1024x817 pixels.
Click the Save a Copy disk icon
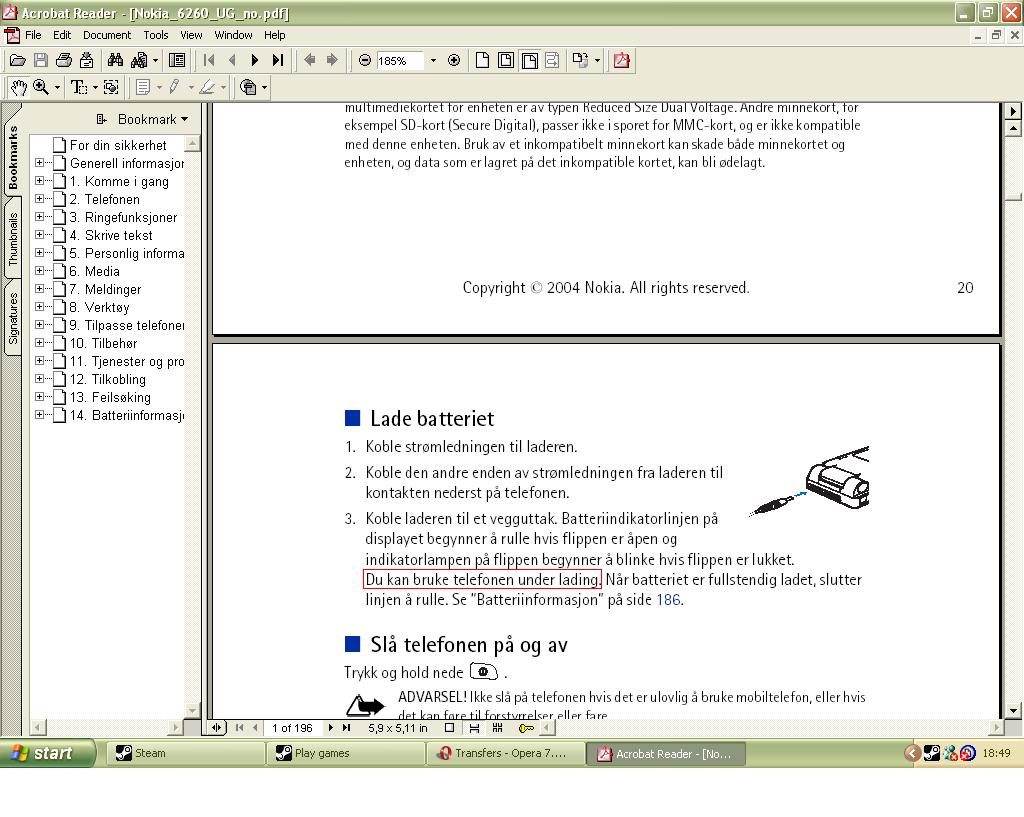40,61
